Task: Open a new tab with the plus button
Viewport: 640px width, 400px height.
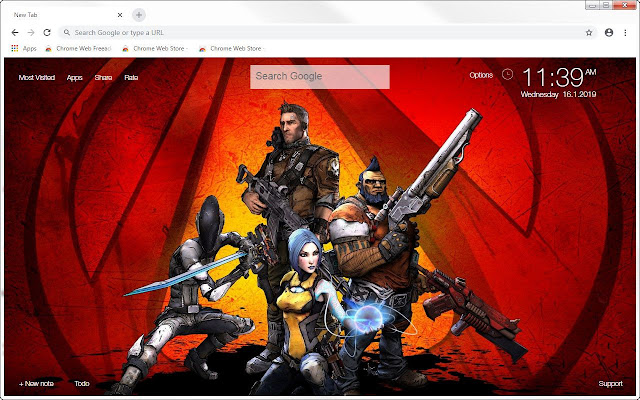Action: (139, 15)
